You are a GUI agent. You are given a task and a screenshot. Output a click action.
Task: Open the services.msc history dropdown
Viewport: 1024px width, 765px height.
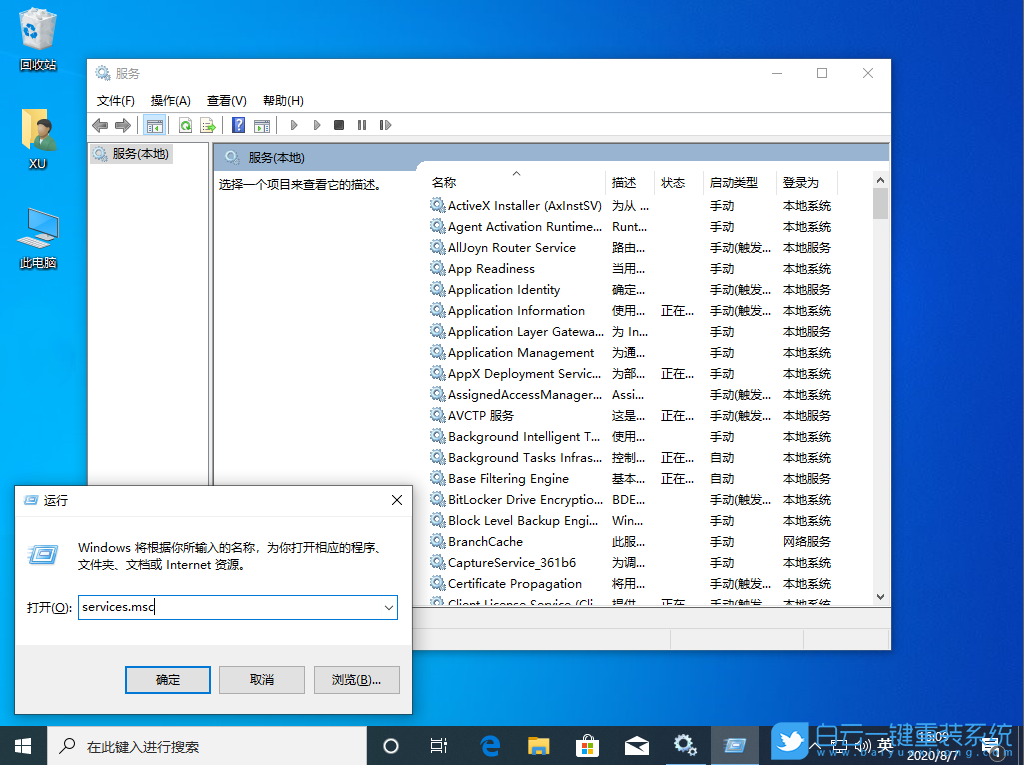coord(389,607)
